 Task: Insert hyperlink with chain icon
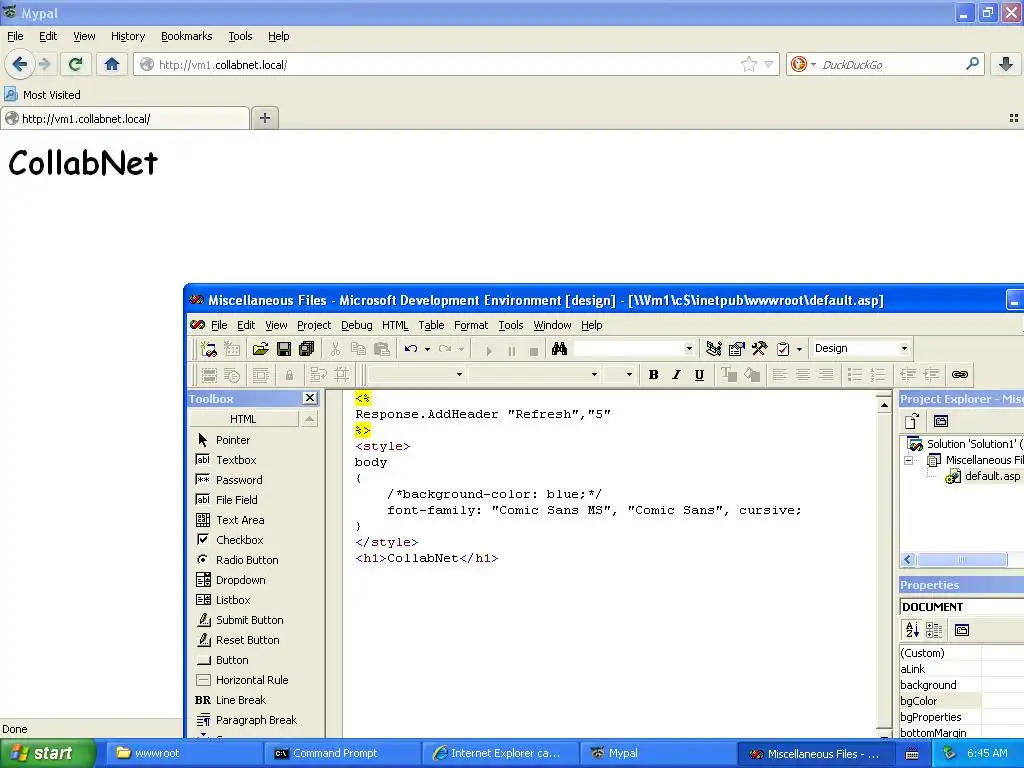pos(959,375)
